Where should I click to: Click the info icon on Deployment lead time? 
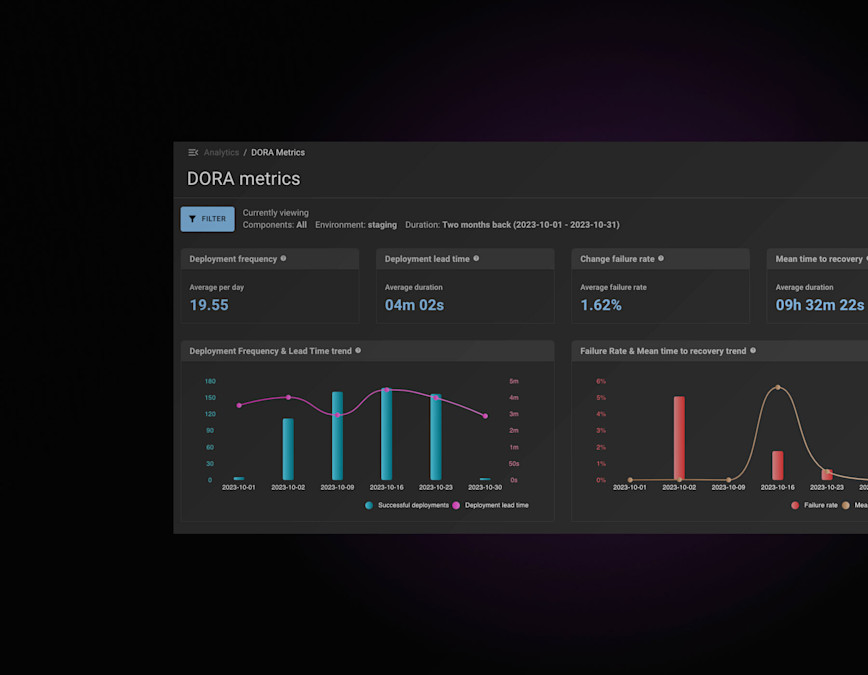tap(476, 258)
